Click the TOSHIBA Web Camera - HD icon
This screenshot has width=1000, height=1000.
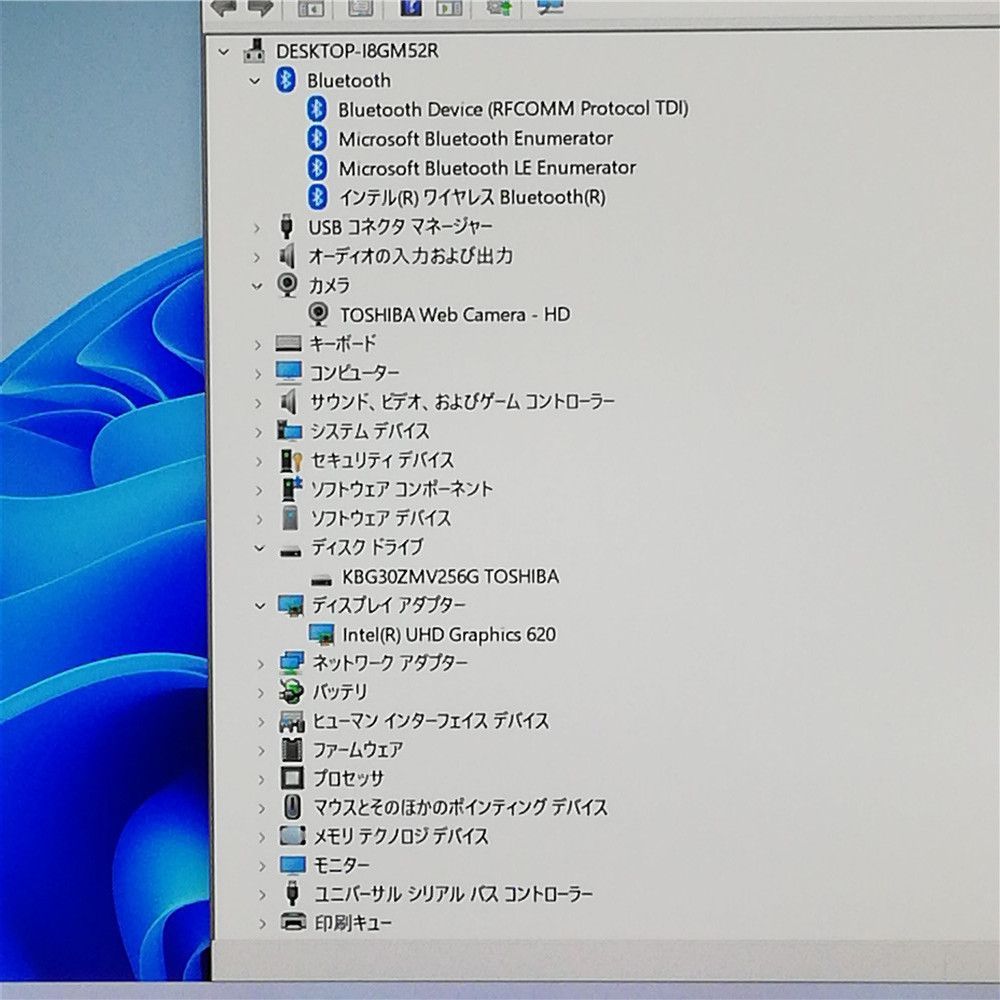318,314
